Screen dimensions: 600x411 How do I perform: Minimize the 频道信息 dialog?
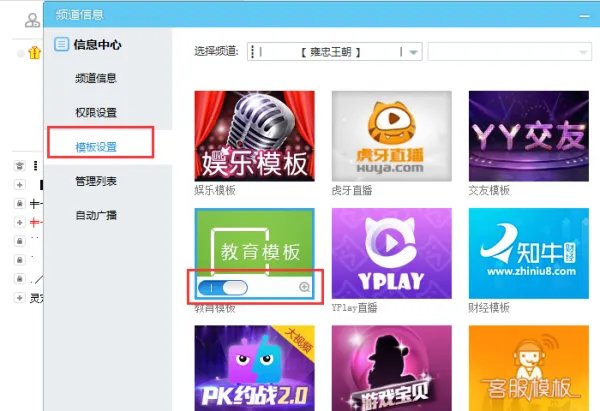click(584, 16)
